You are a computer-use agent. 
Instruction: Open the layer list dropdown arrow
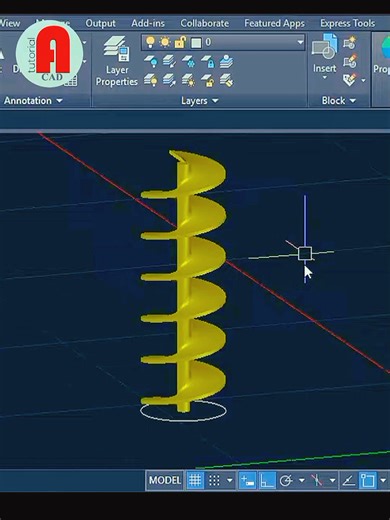point(300,42)
